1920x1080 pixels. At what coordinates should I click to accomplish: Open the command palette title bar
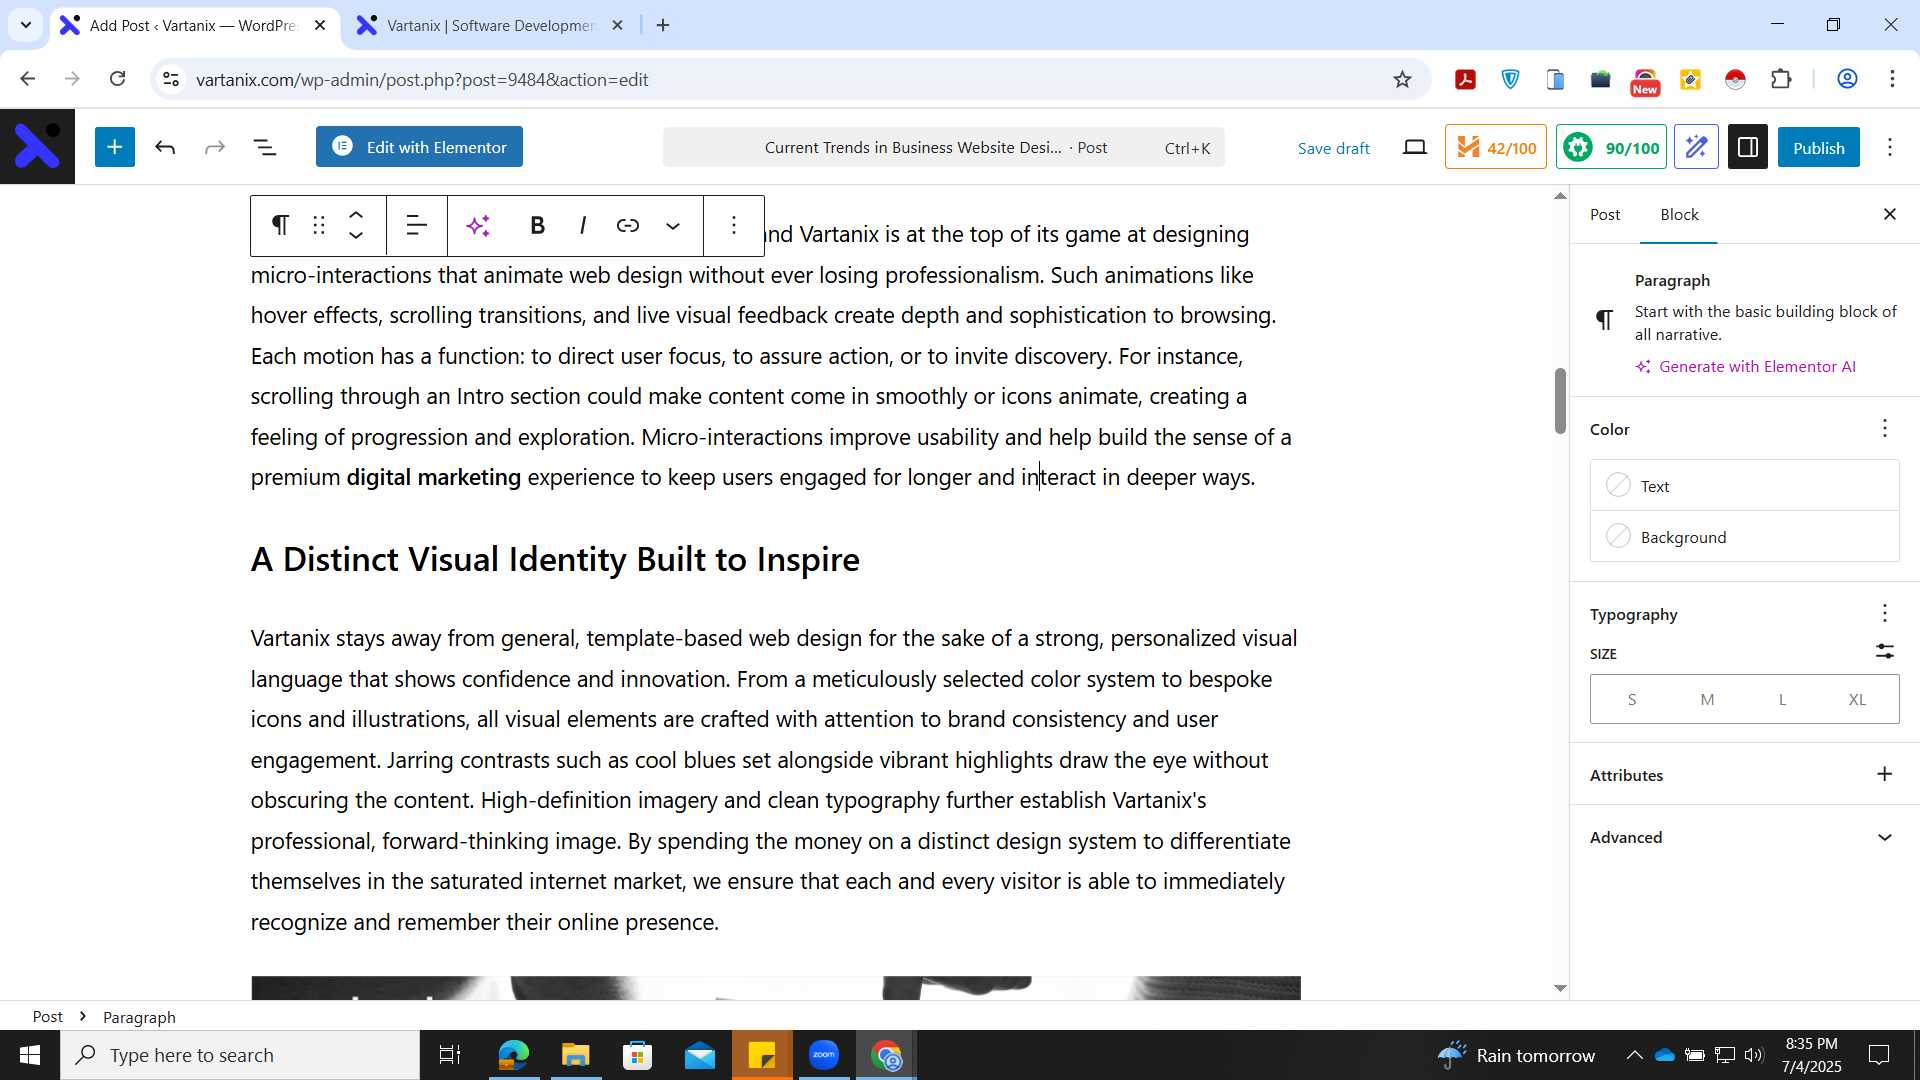tap(943, 148)
